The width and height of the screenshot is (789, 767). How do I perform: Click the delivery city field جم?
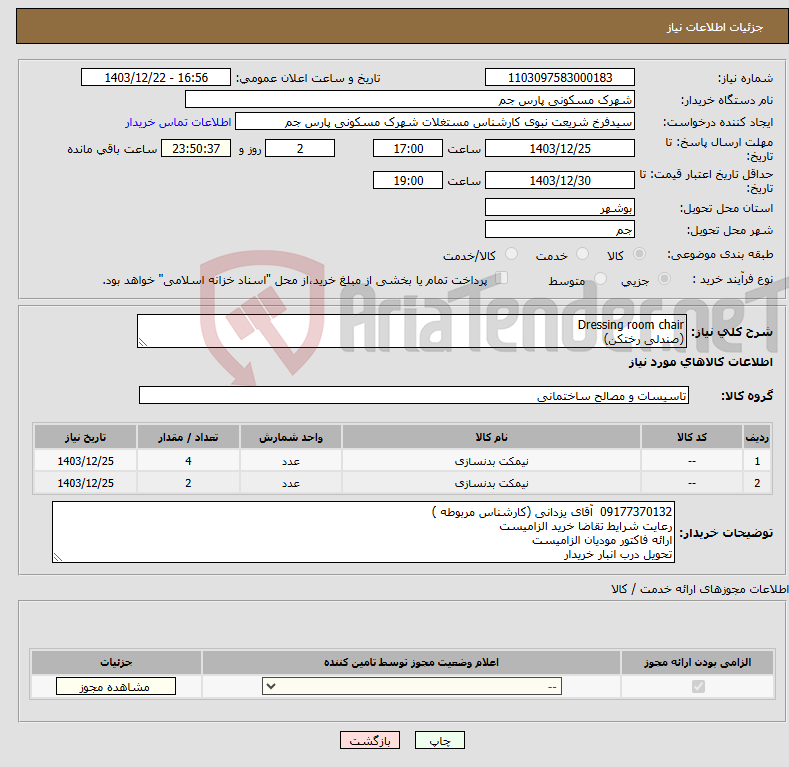(x=560, y=229)
